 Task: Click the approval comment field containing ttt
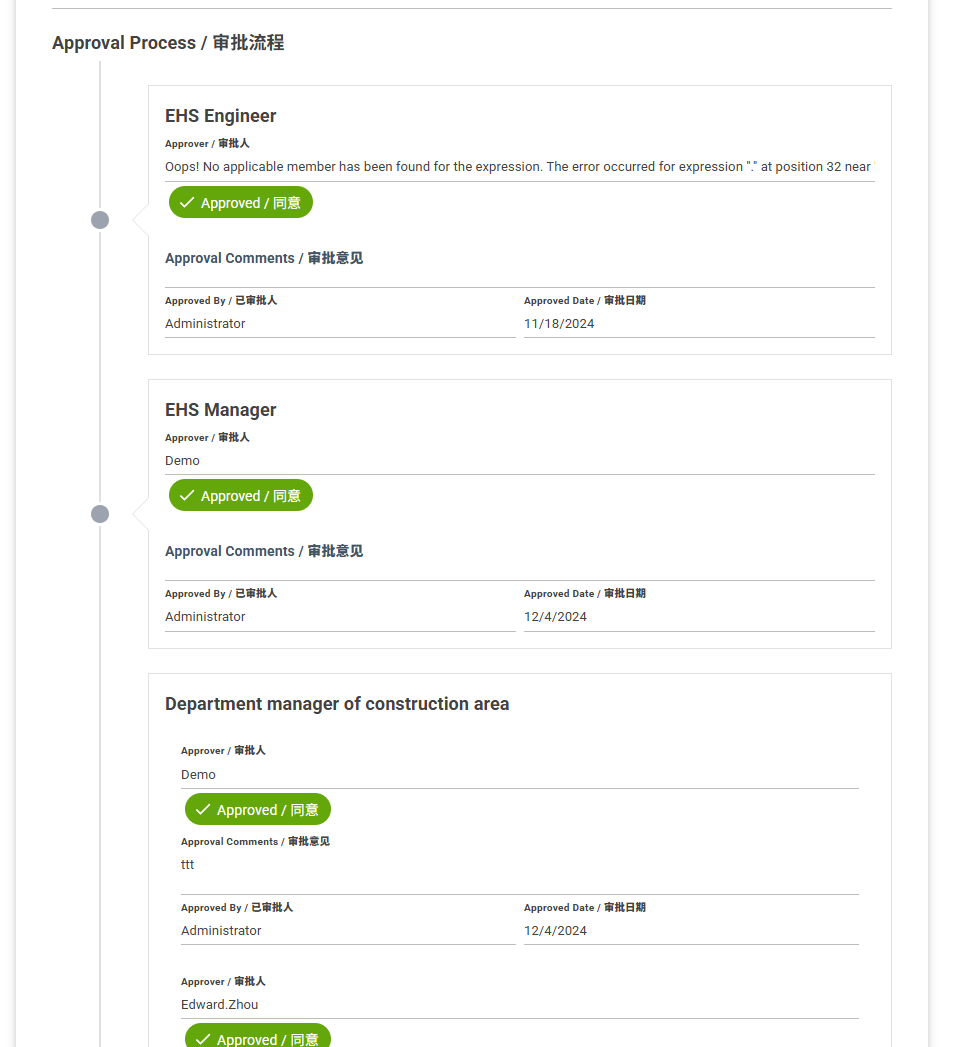[519, 866]
